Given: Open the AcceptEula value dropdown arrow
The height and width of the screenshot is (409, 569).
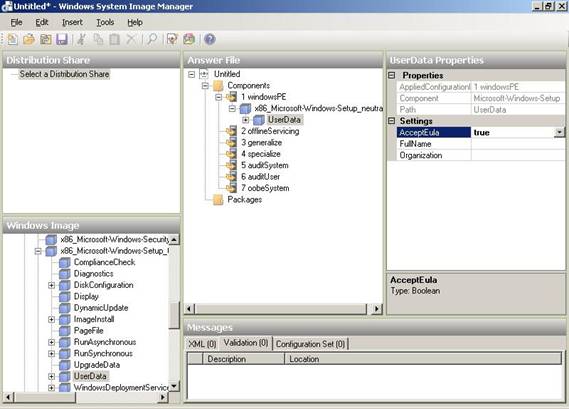Looking at the screenshot, I should pos(559,132).
